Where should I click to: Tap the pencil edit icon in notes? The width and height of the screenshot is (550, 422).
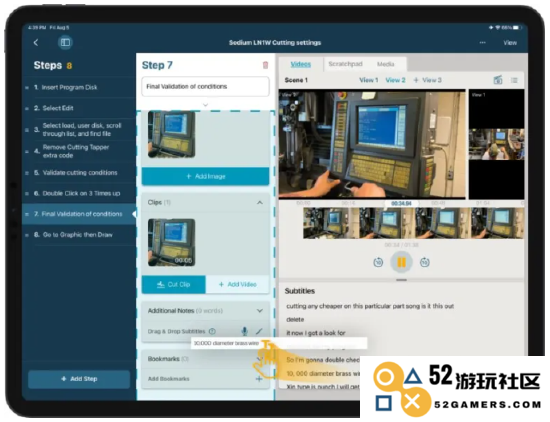[259, 331]
